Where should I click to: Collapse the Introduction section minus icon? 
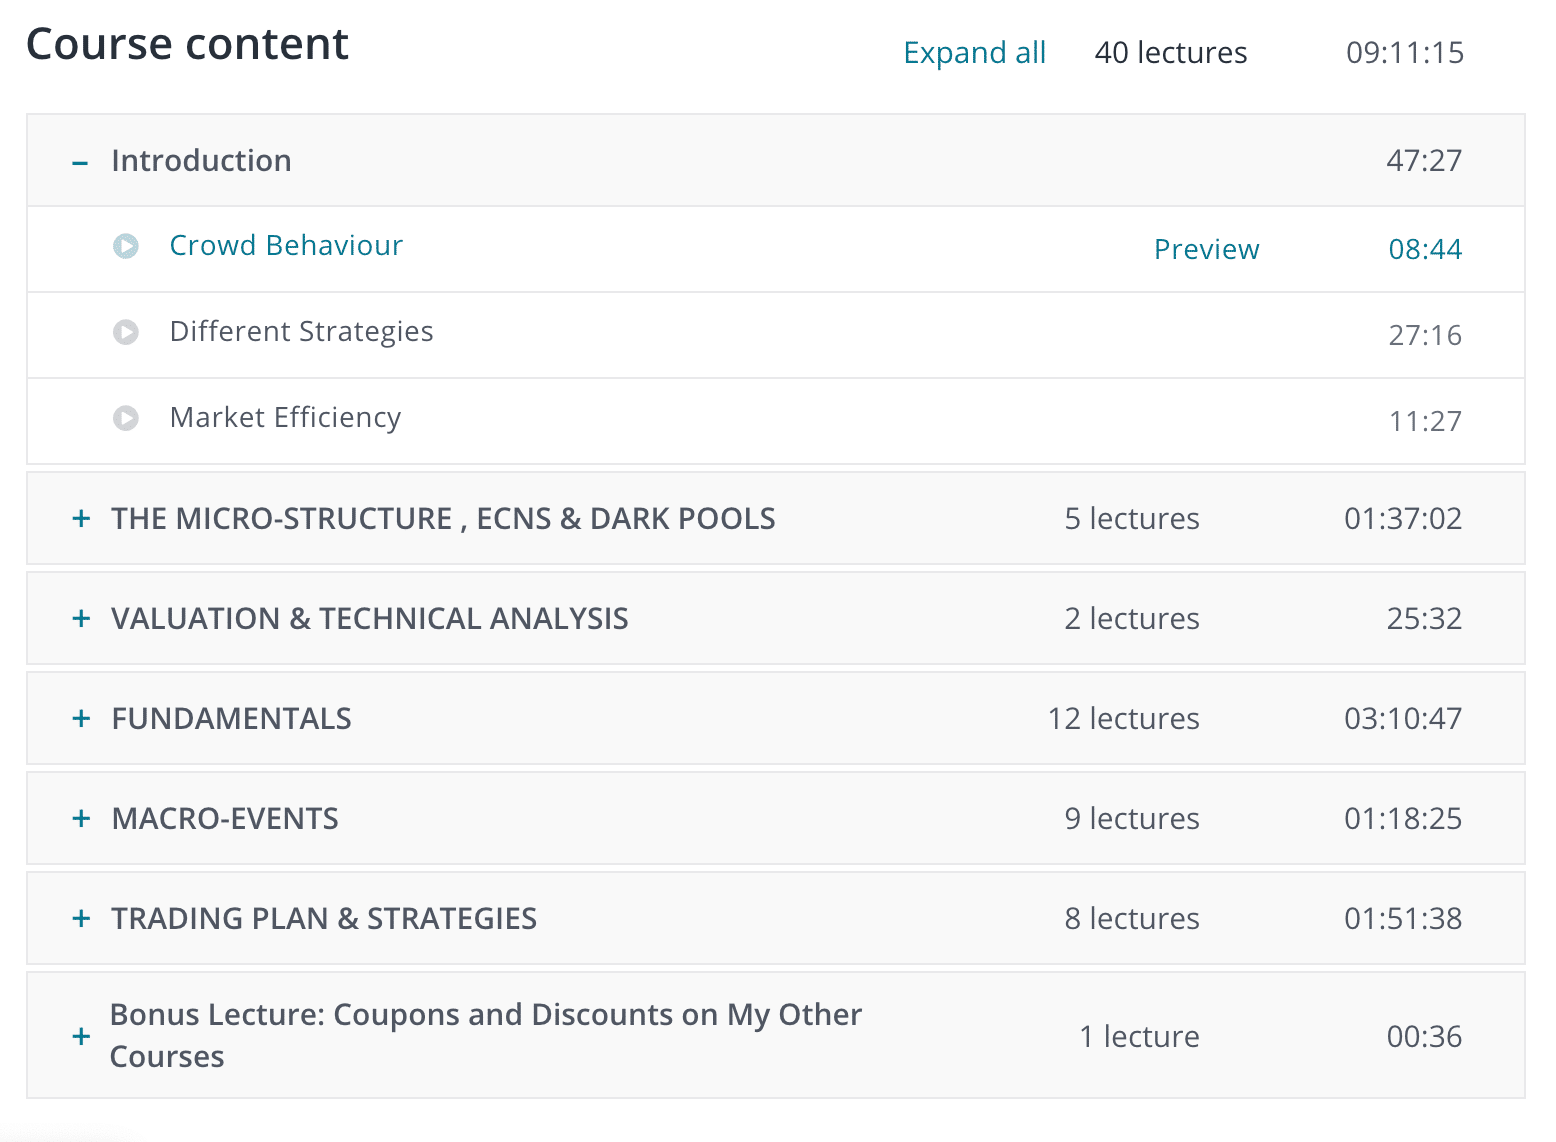pos(81,162)
